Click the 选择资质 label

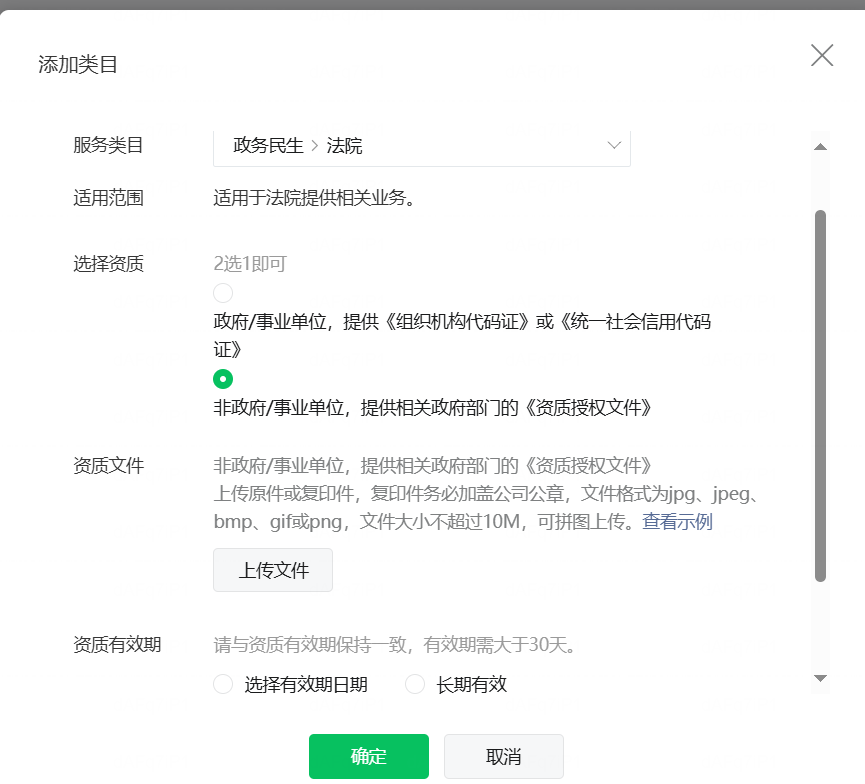[109, 264]
